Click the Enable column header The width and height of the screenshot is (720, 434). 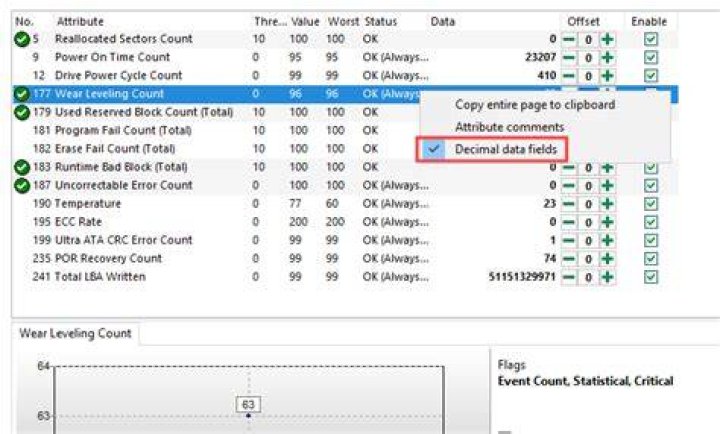[649, 22]
